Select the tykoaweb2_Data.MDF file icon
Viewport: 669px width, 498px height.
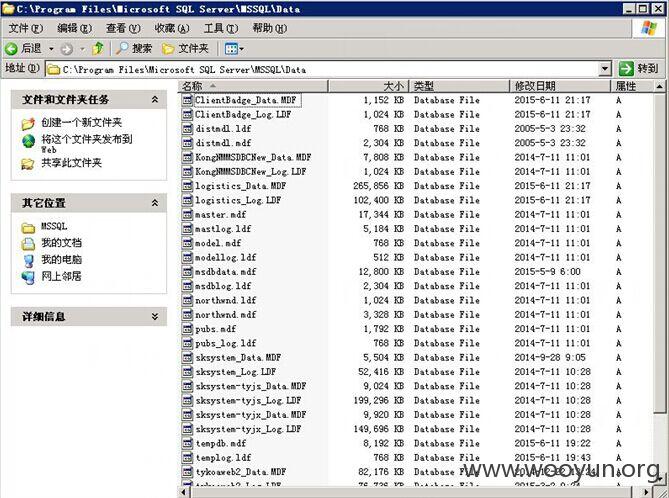[187, 472]
